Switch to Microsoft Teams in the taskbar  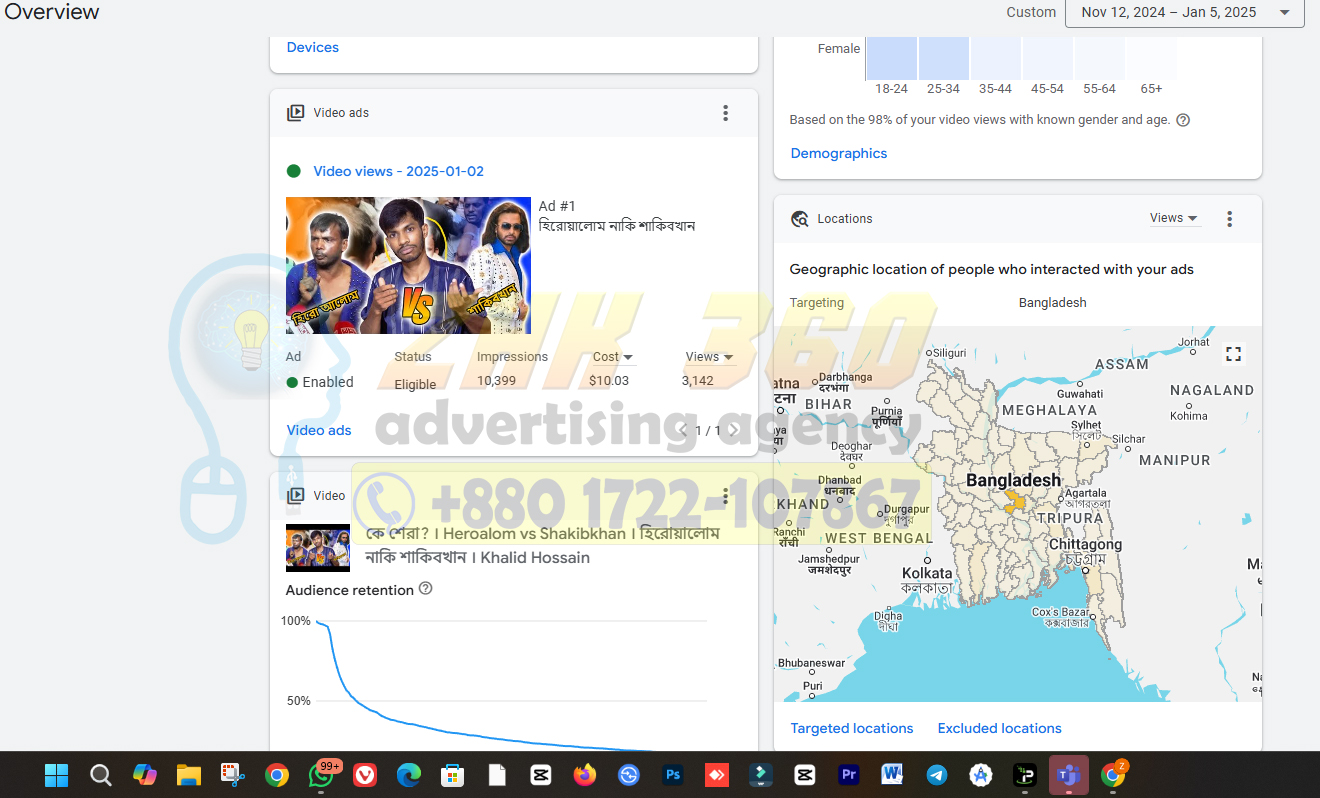(1069, 775)
